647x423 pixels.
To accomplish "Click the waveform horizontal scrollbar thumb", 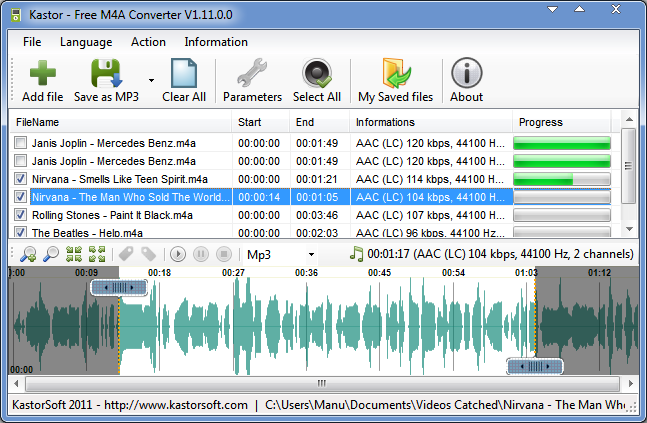I will pos(322,384).
